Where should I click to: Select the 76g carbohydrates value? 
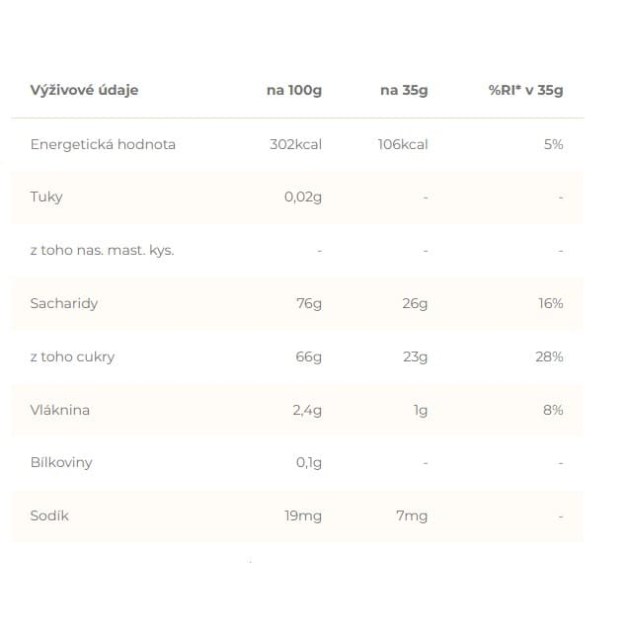click(309, 304)
